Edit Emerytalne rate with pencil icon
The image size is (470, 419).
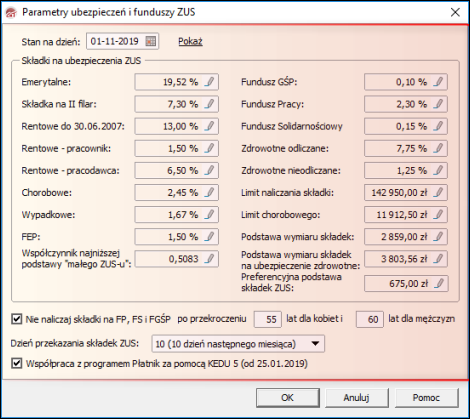coord(209,82)
